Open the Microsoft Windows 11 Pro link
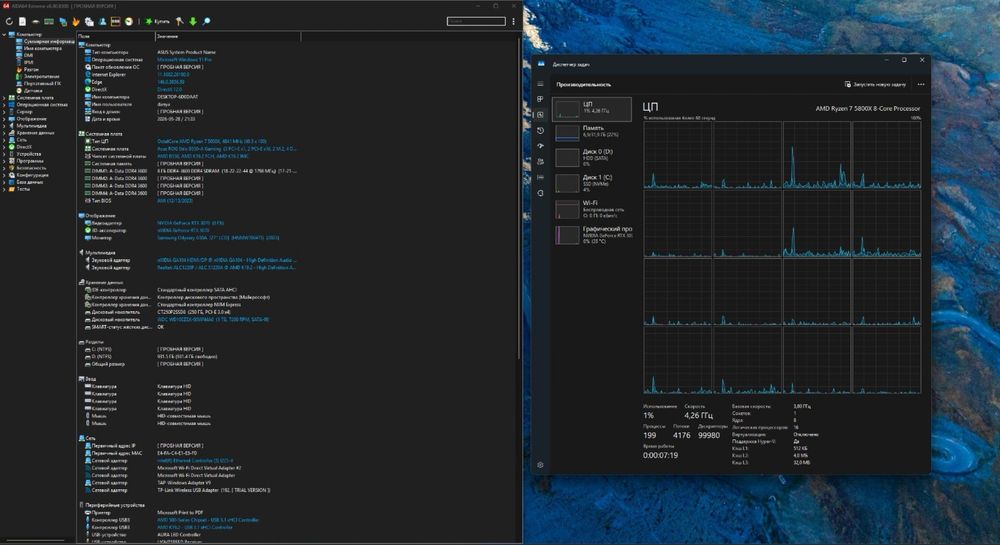Image resolution: width=1000 pixels, height=545 pixels. [x=184, y=59]
